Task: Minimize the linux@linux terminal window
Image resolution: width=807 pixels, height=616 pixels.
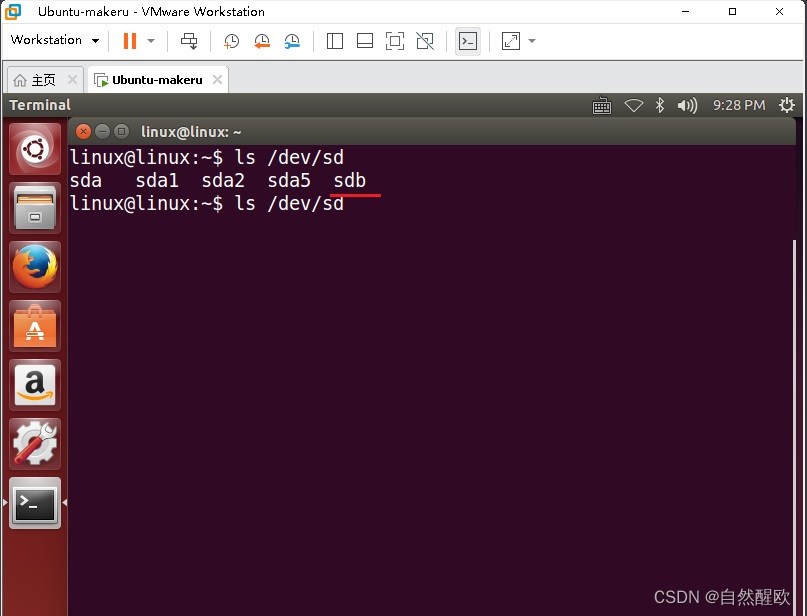Action: [102, 132]
